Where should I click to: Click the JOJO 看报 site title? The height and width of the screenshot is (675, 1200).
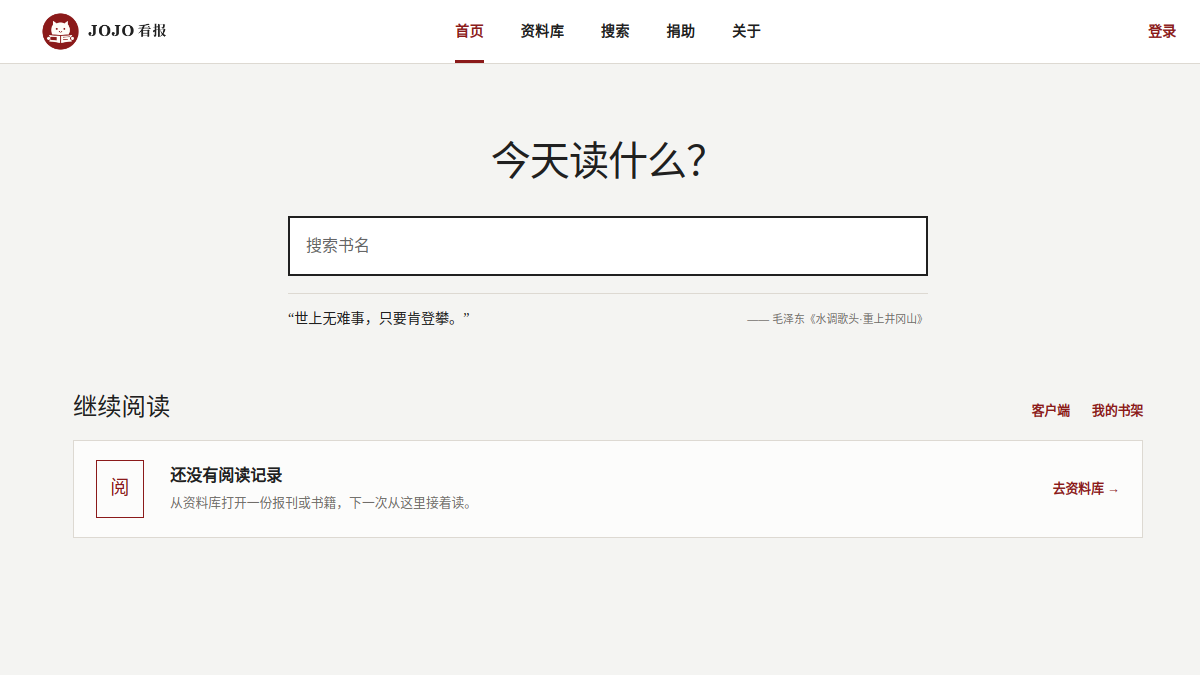click(127, 31)
